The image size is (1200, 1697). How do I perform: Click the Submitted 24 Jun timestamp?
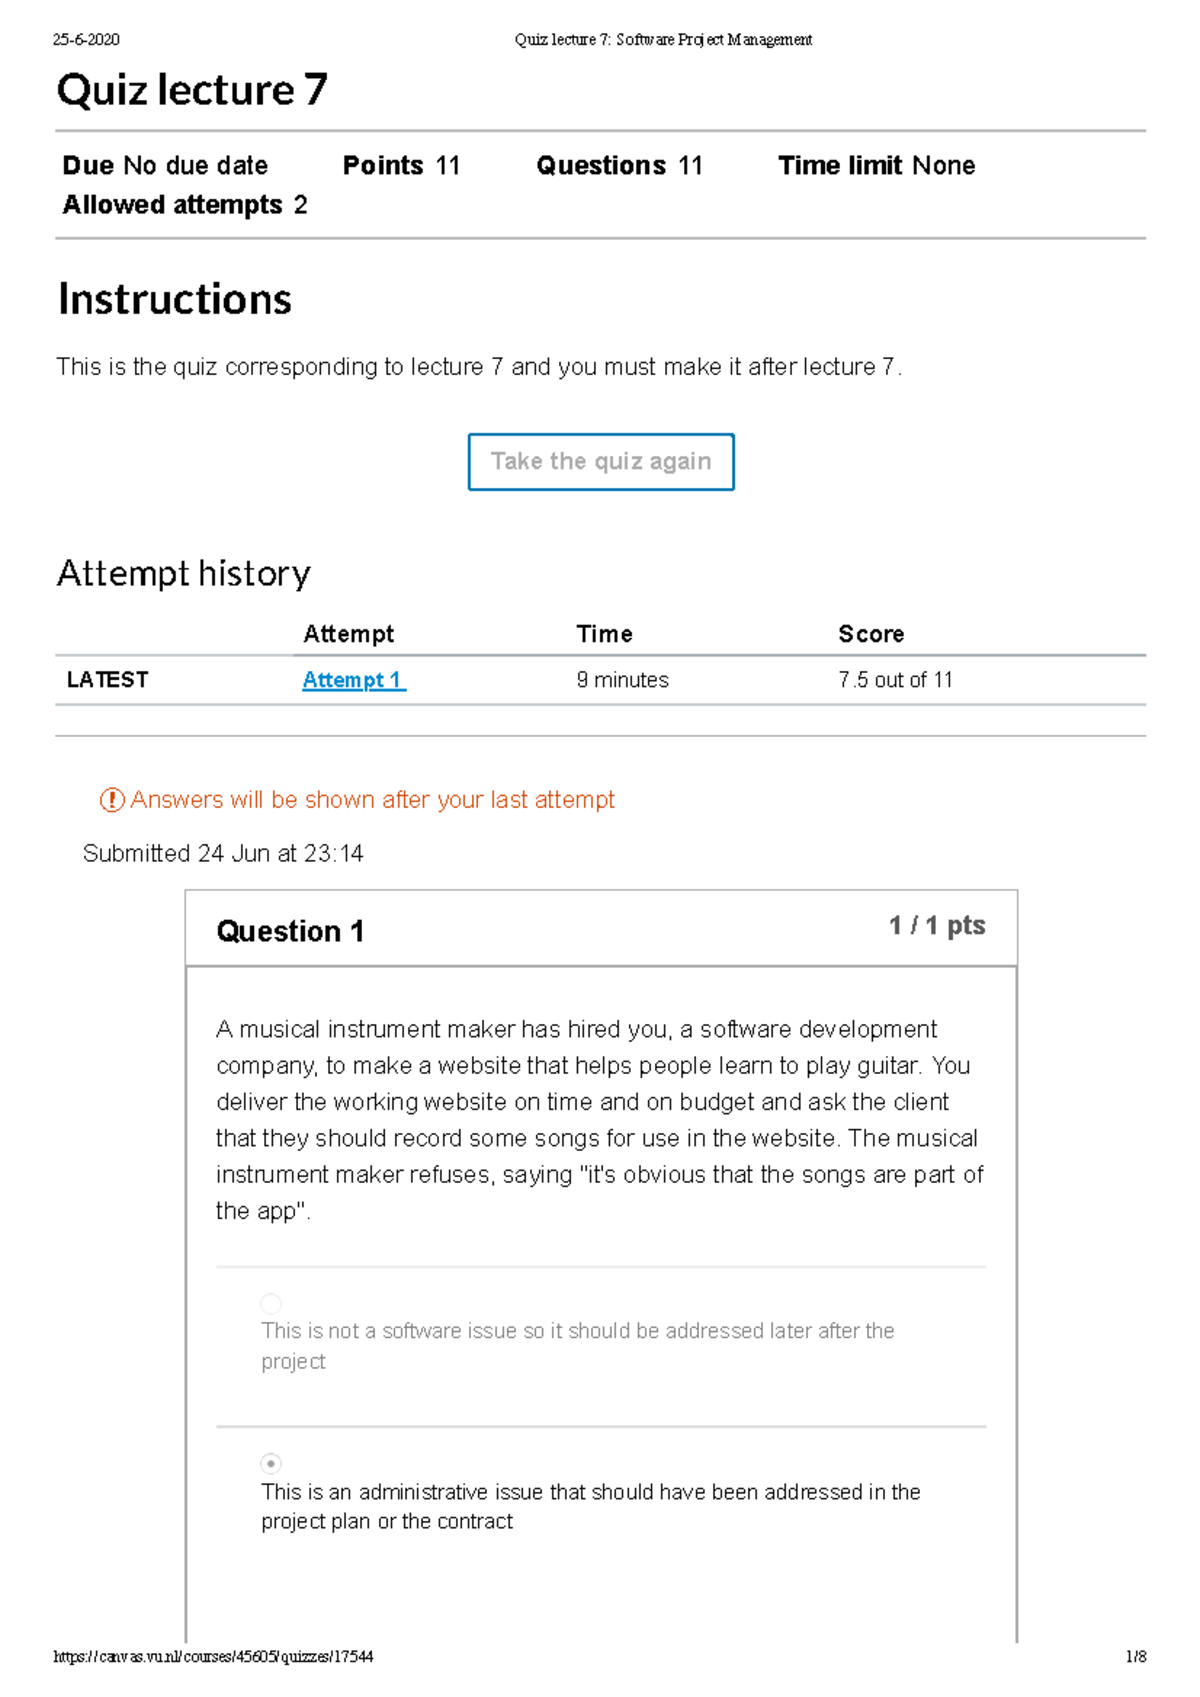coord(223,853)
